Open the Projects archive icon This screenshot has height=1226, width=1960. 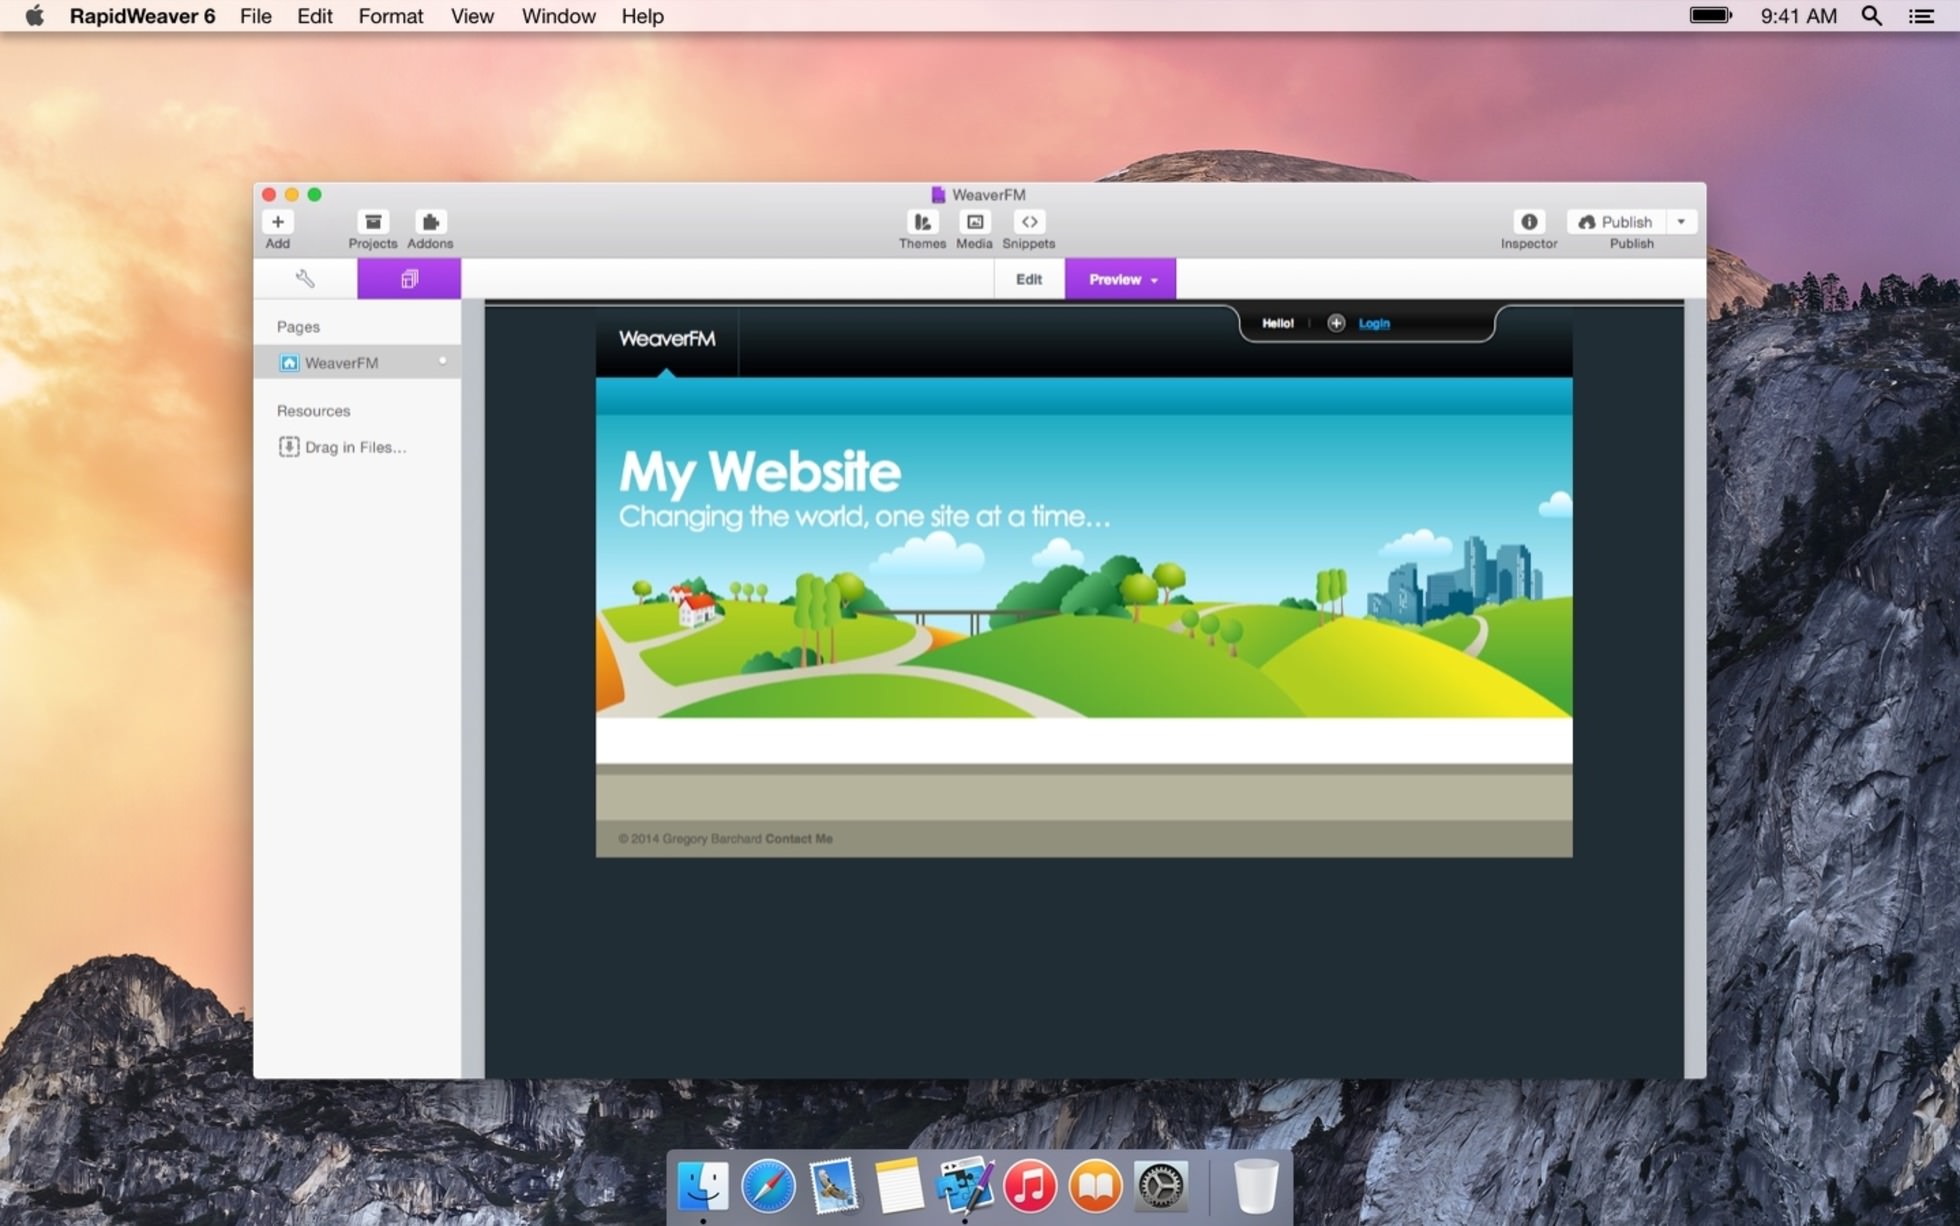372,222
